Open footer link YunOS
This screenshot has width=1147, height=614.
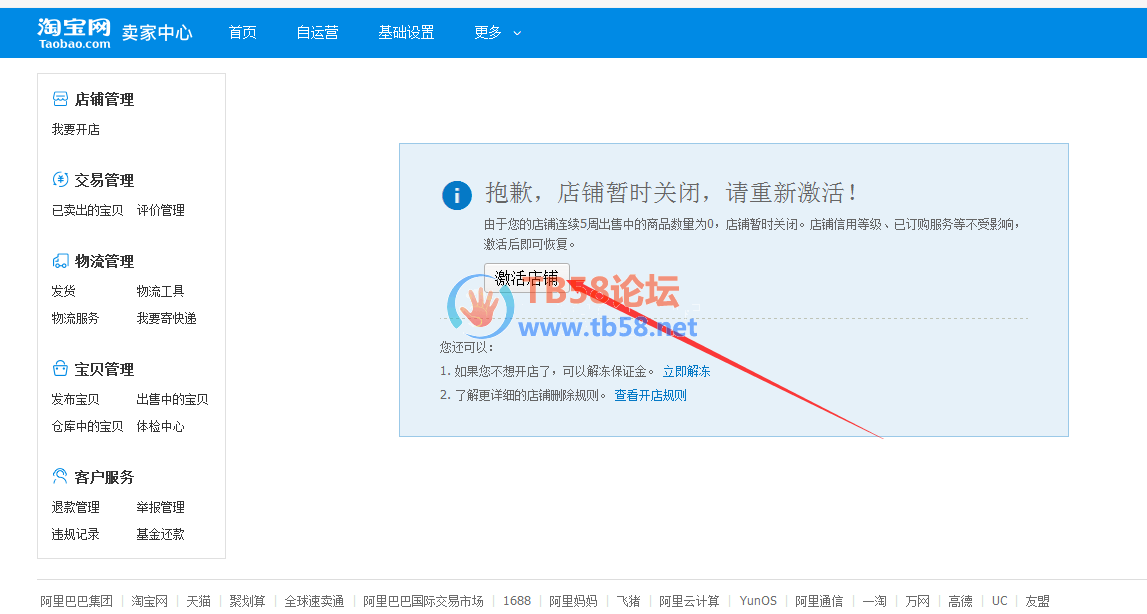click(758, 601)
